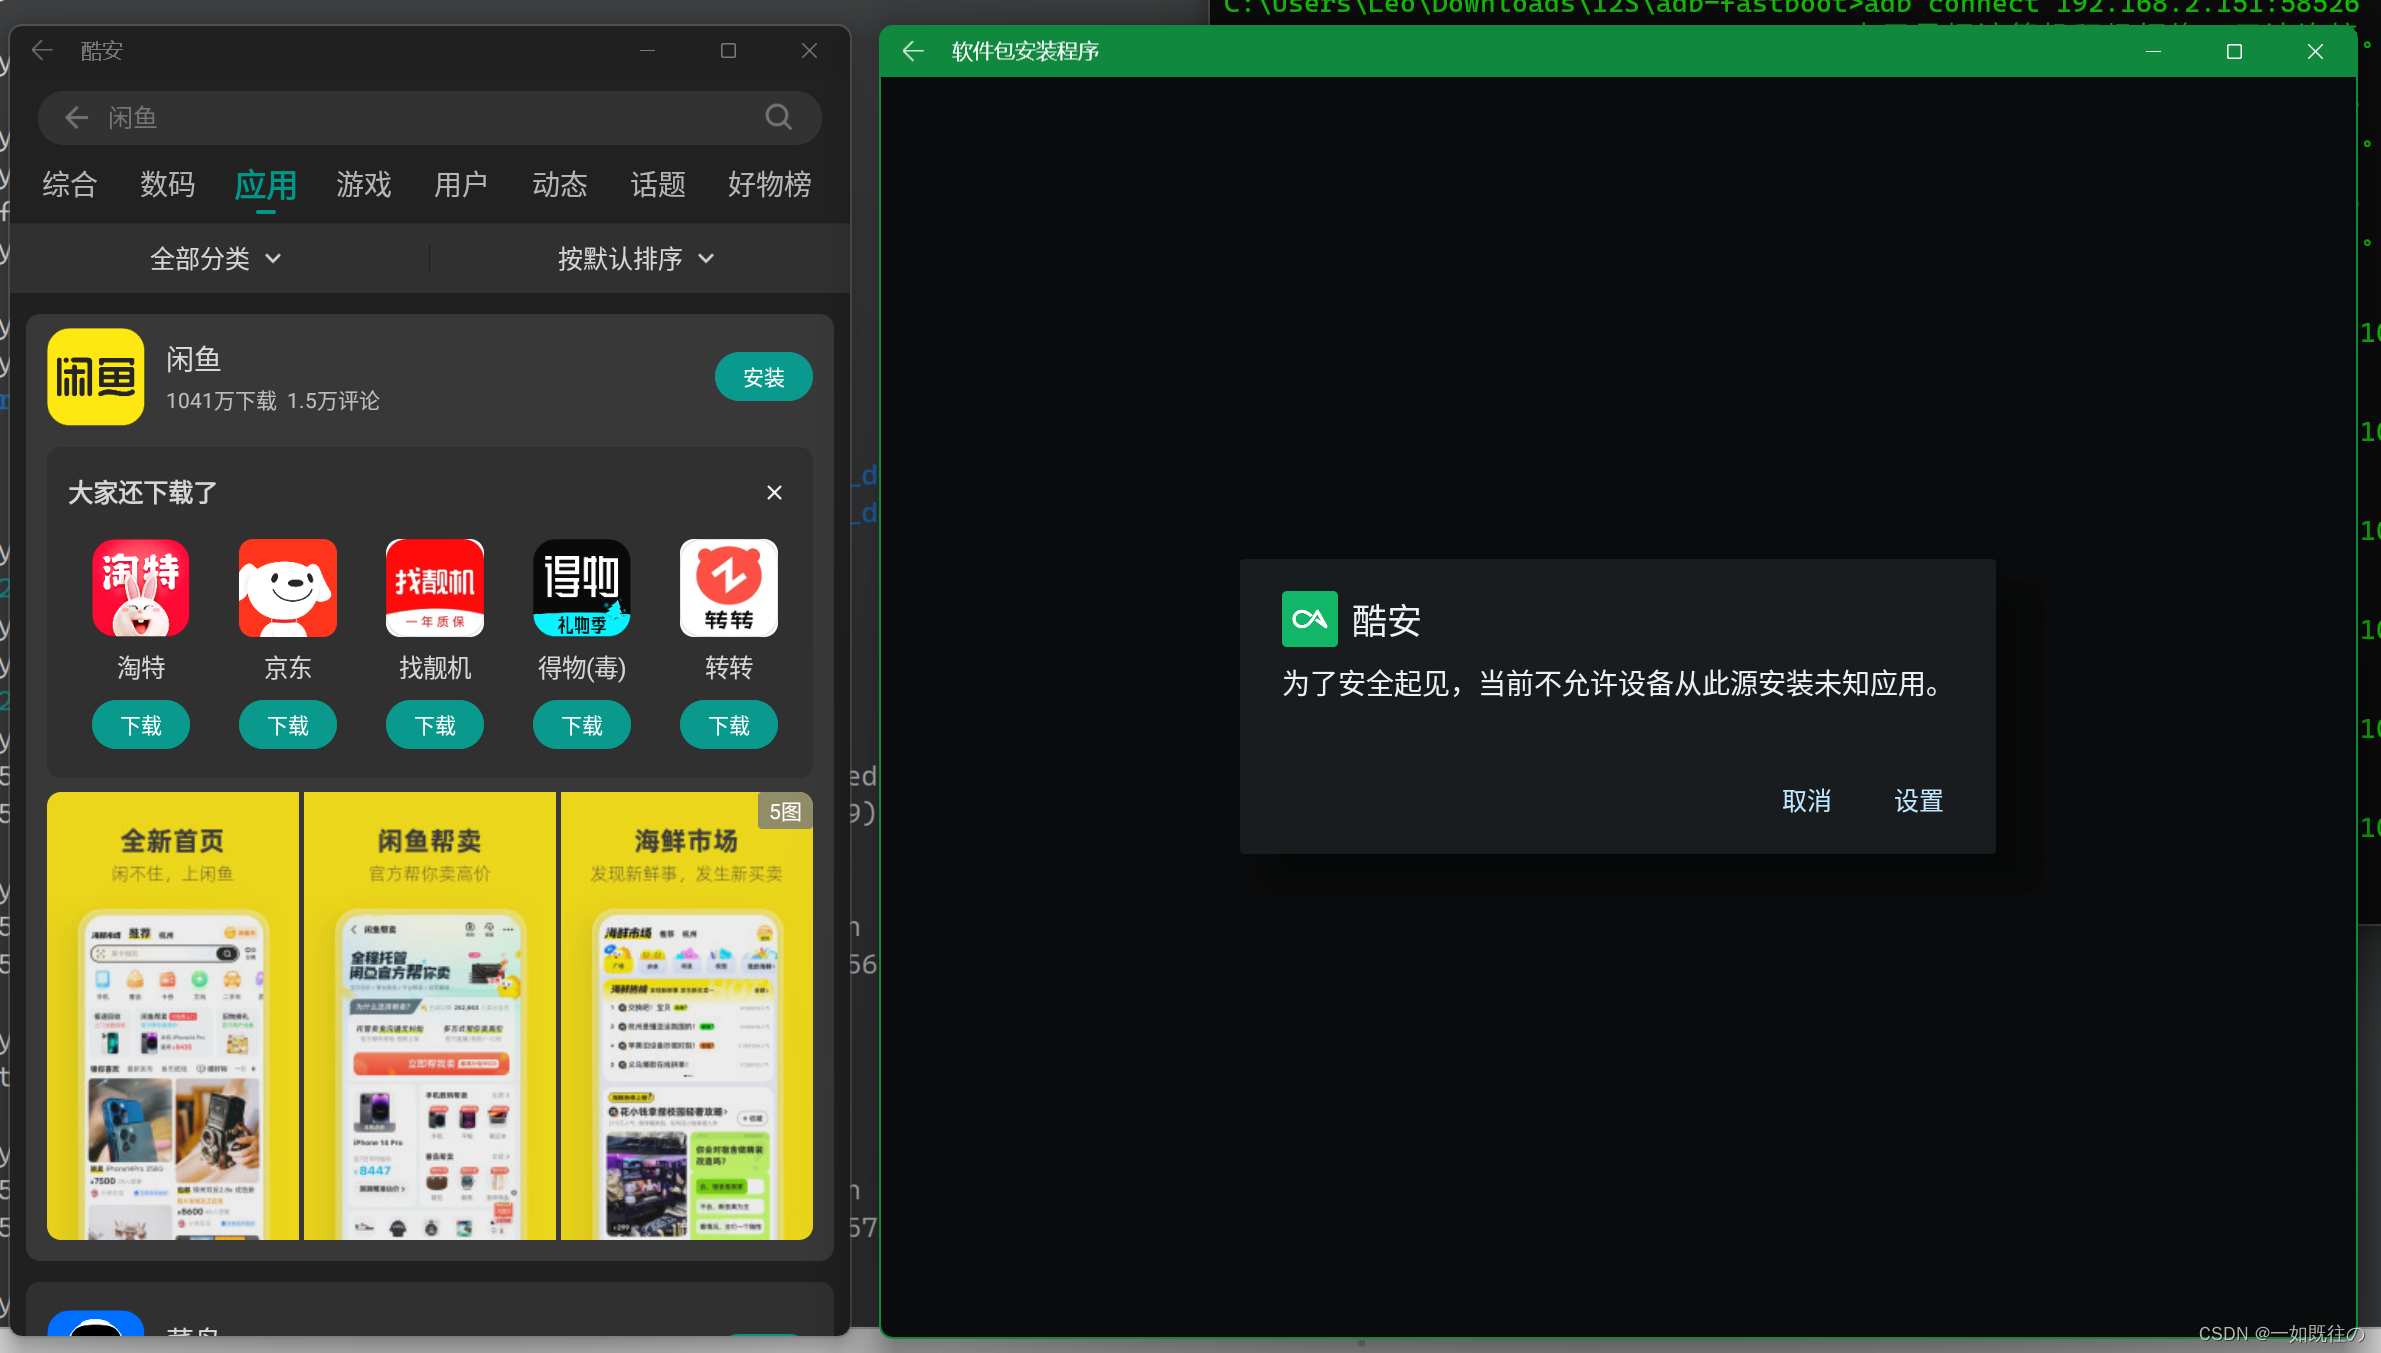Click the magnifier search icon
The width and height of the screenshot is (2381, 1353).
778,118
